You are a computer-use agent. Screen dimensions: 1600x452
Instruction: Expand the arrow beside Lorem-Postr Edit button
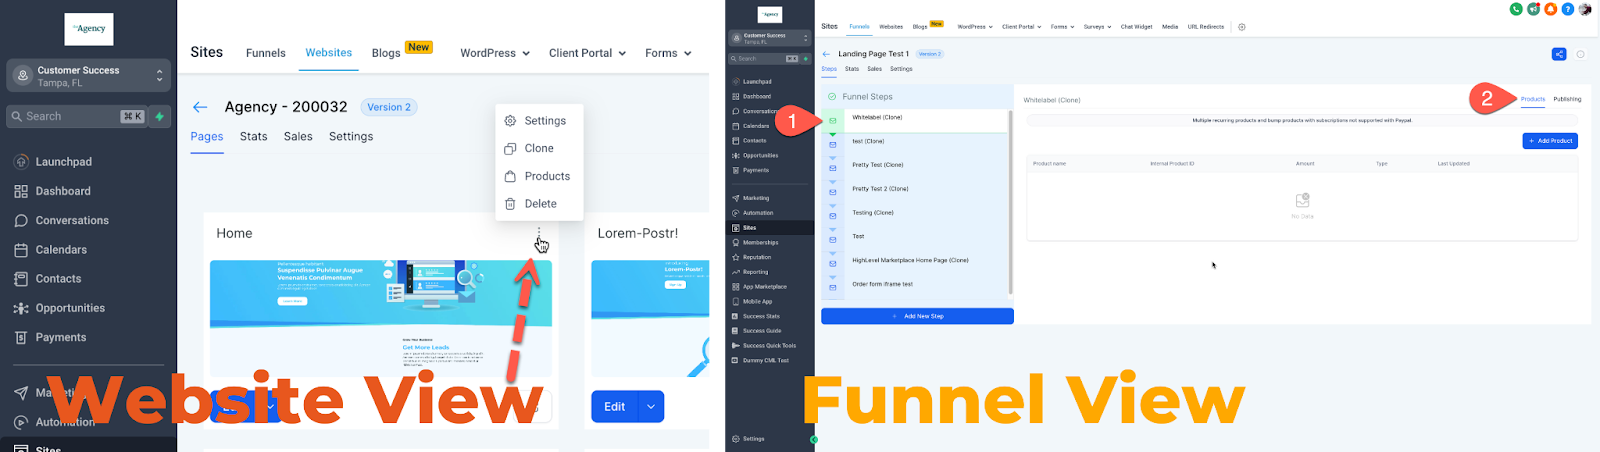[x=651, y=407]
